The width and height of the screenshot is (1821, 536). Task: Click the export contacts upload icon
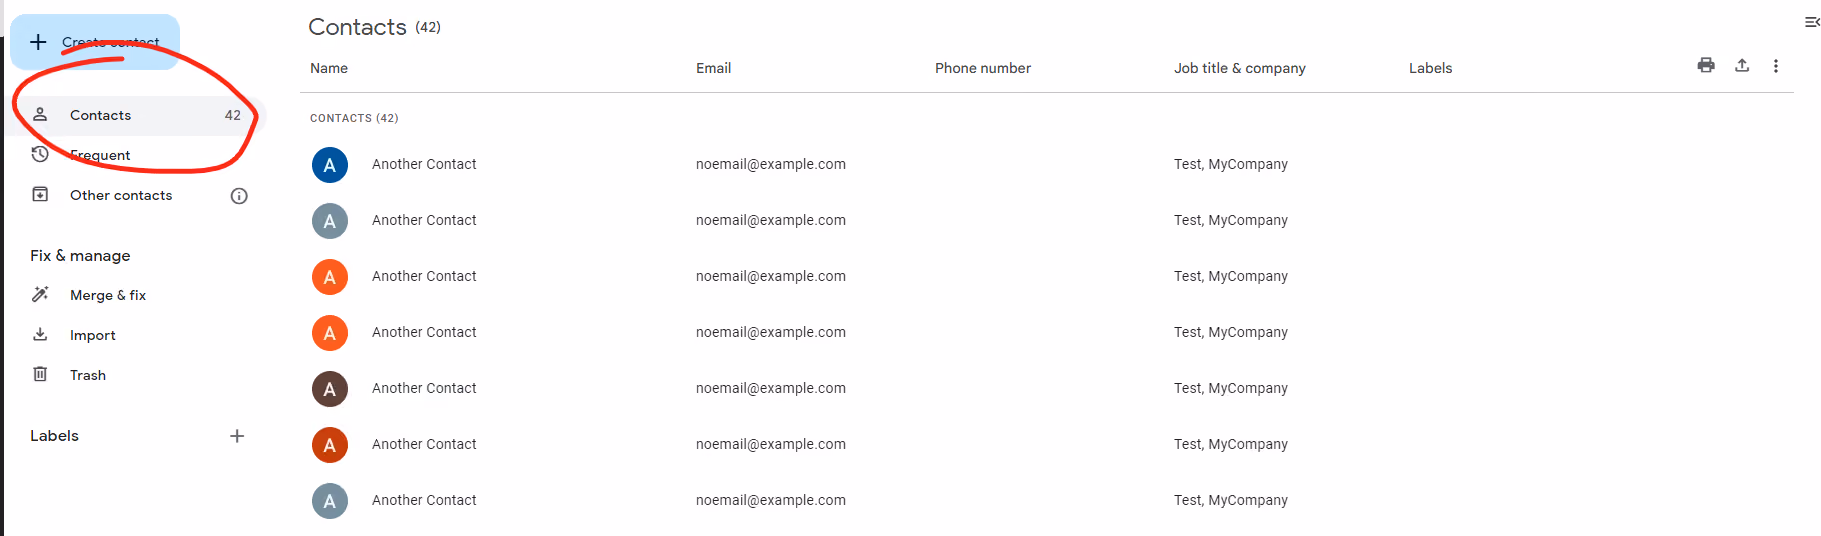[1742, 65]
